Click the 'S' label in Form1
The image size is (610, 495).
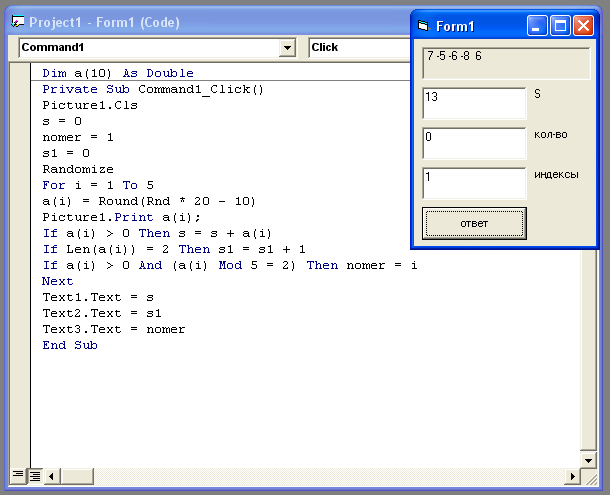pyautogui.click(x=537, y=94)
